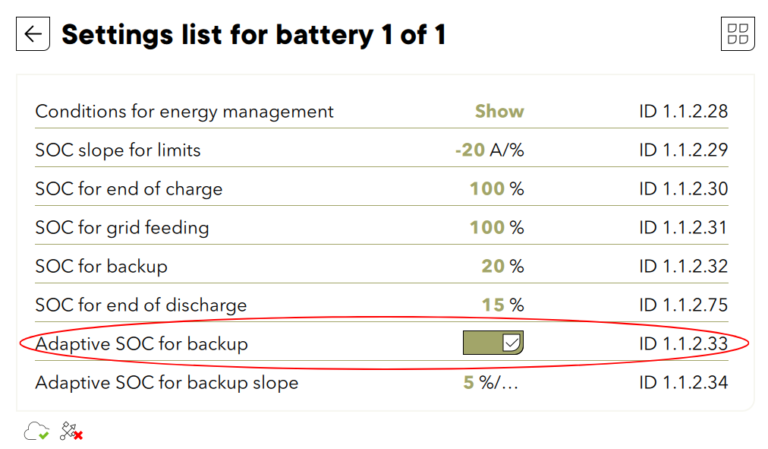Select the SOC for end of discharge label

[141, 305]
